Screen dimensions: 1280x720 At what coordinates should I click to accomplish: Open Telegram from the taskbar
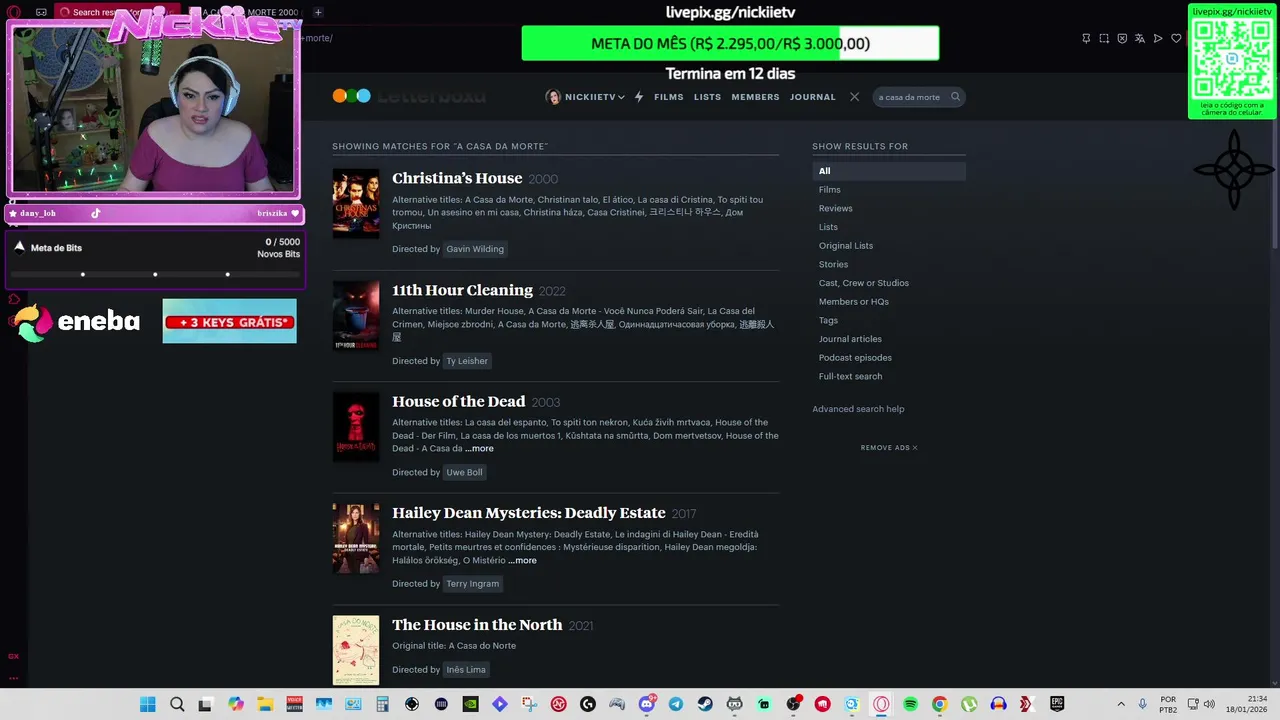coord(676,704)
